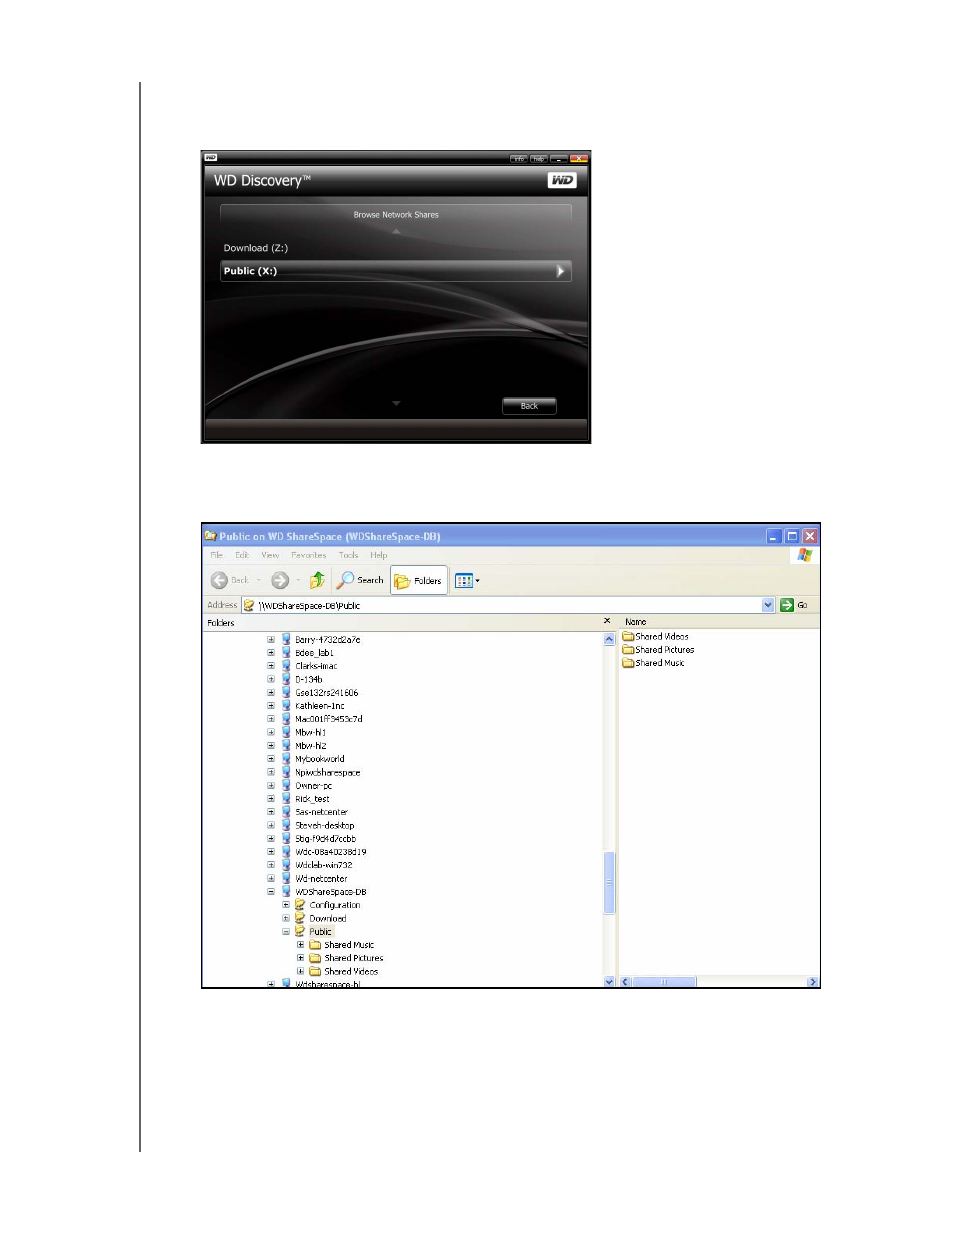Open the Views dropdown button
954x1235 pixels.
[467, 581]
